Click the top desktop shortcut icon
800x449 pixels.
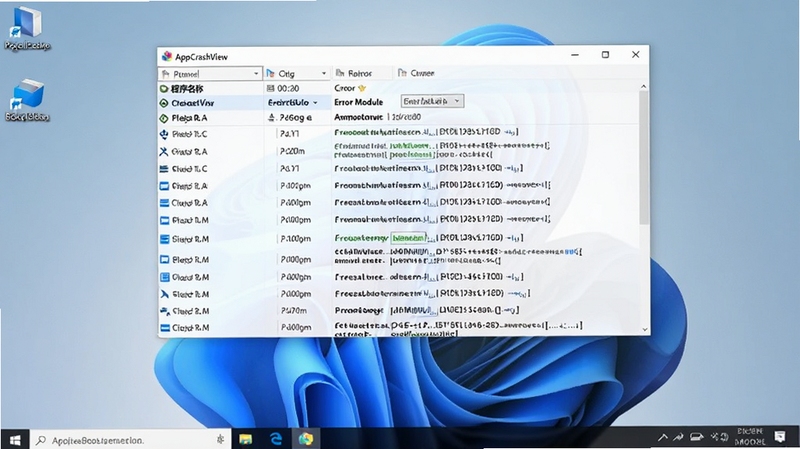click(x=28, y=22)
